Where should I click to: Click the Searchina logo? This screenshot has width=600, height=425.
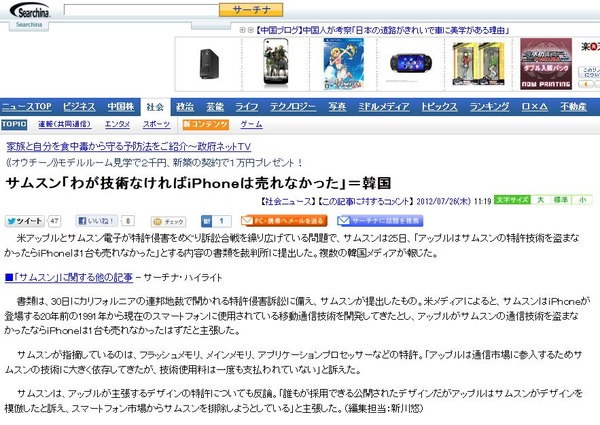tap(29, 10)
